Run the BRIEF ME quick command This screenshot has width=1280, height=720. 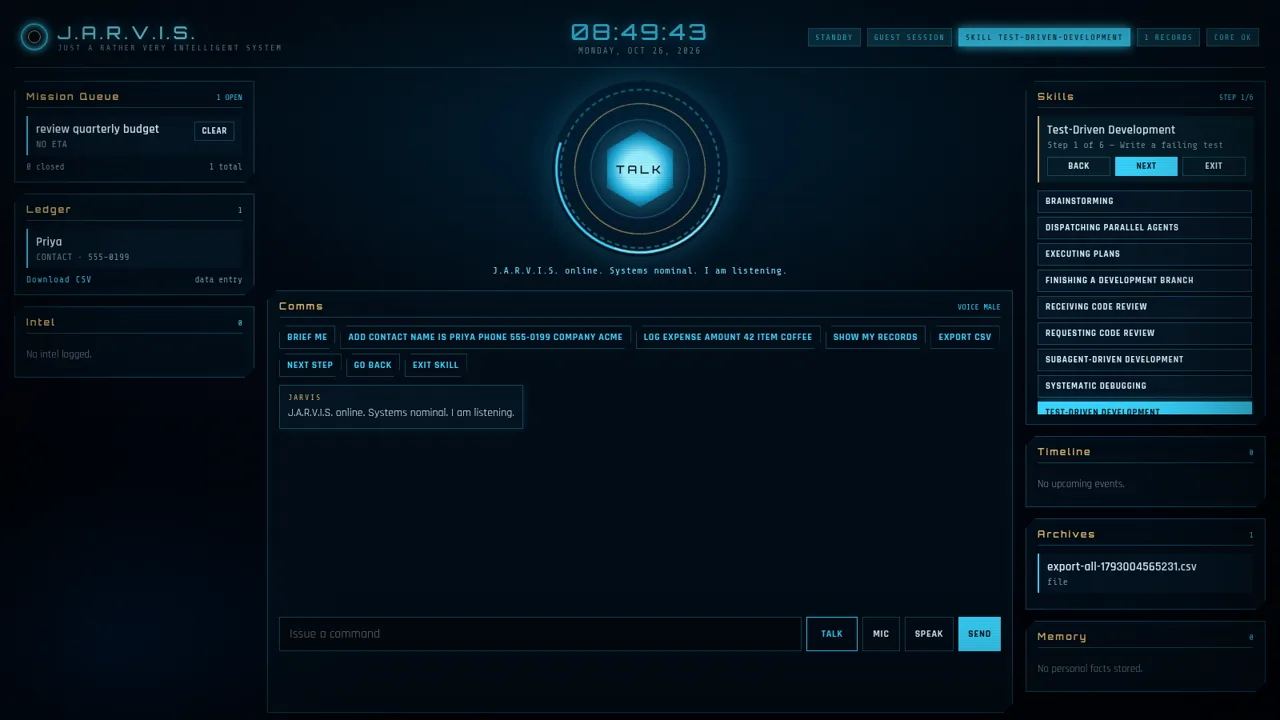tap(307, 337)
